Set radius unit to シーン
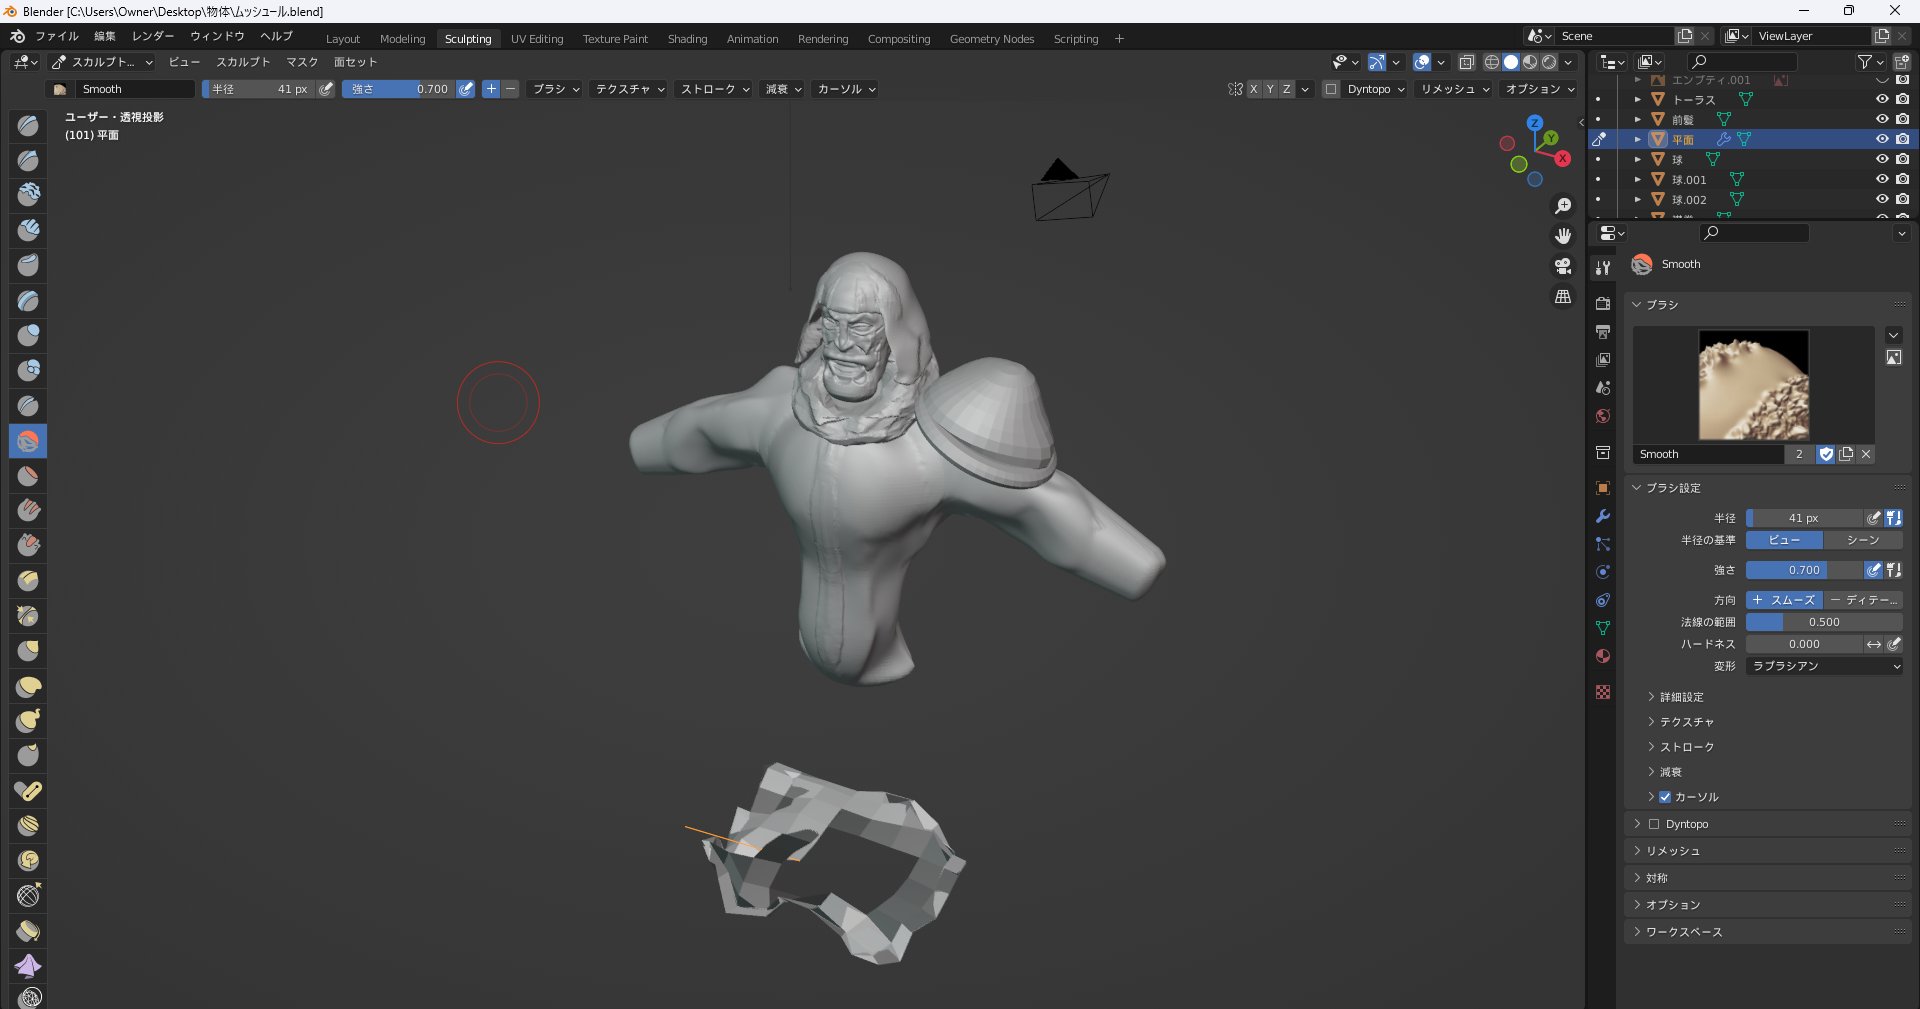This screenshot has width=1920, height=1009. pyautogui.click(x=1862, y=540)
